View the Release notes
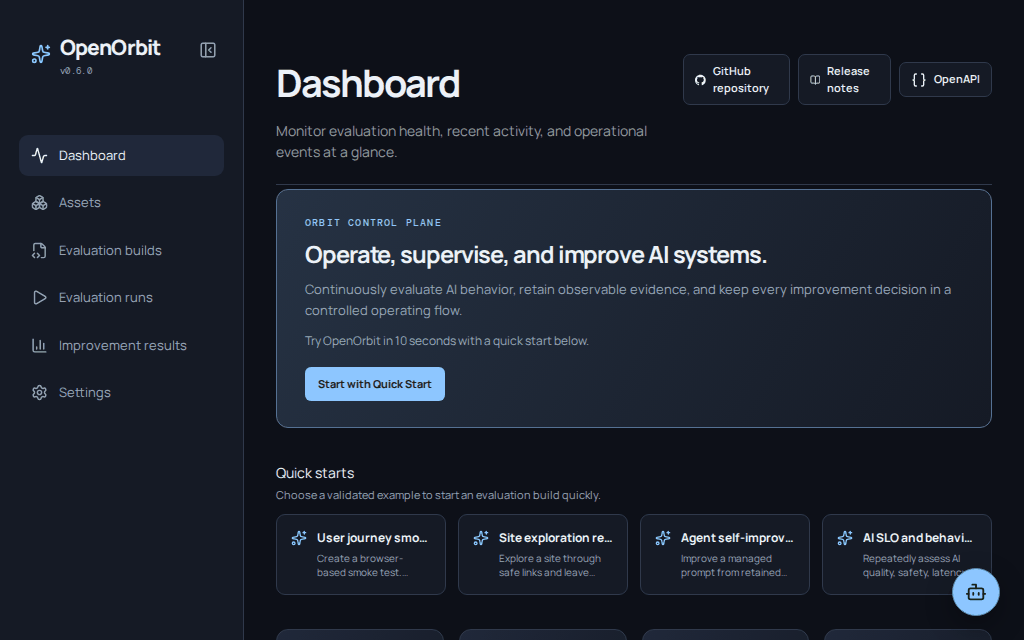This screenshot has width=1024, height=640. [844, 80]
